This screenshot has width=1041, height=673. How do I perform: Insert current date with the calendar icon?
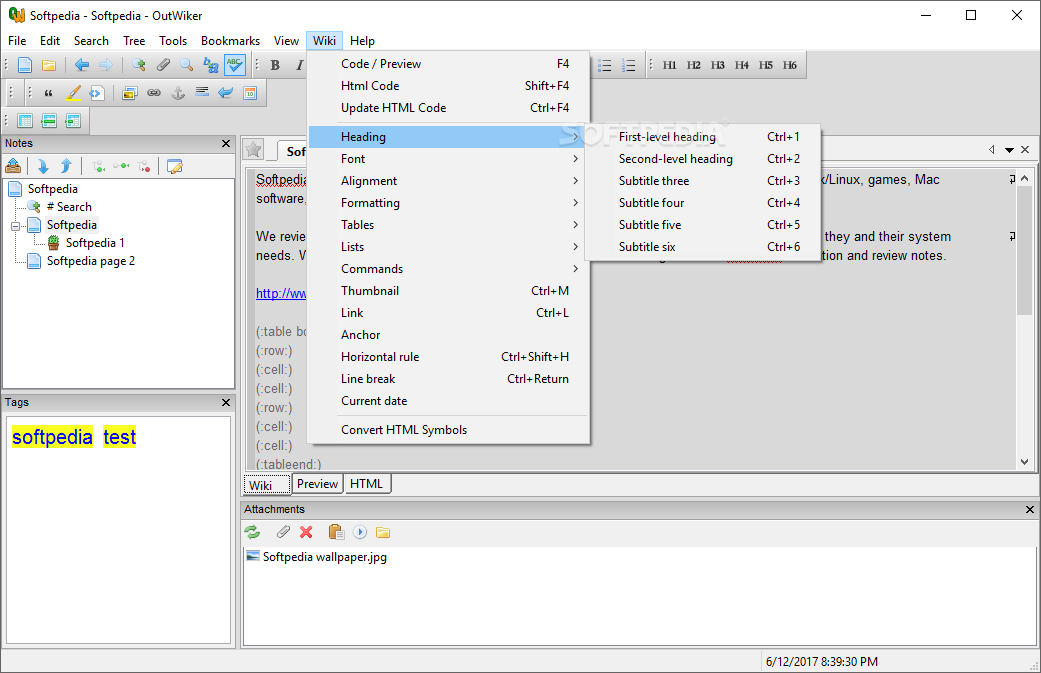[x=250, y=93]
